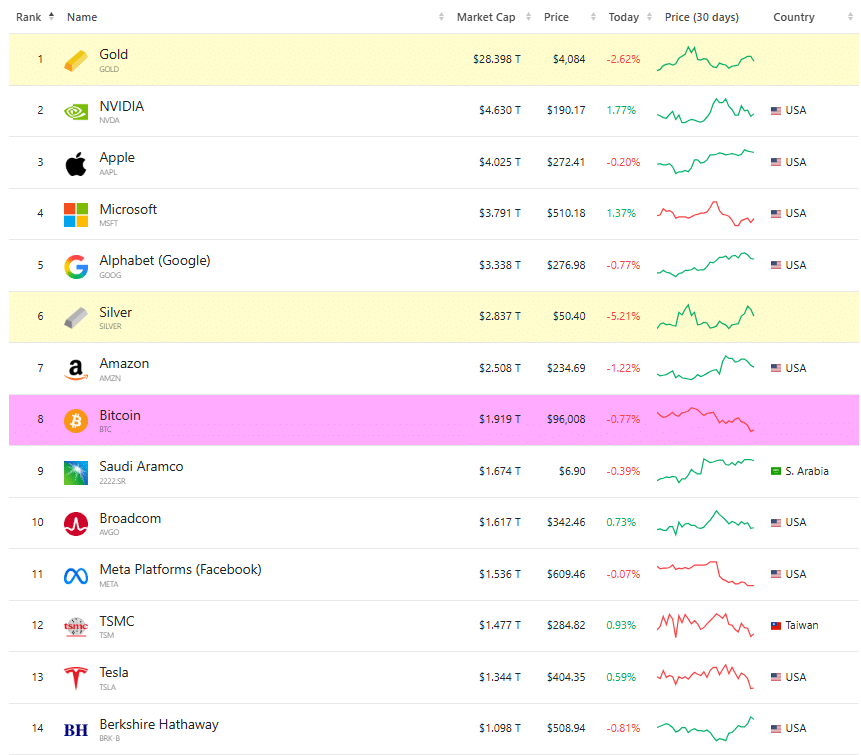Click the Amazon logo icon
The image size is (861, 755).
pos(76,369)
